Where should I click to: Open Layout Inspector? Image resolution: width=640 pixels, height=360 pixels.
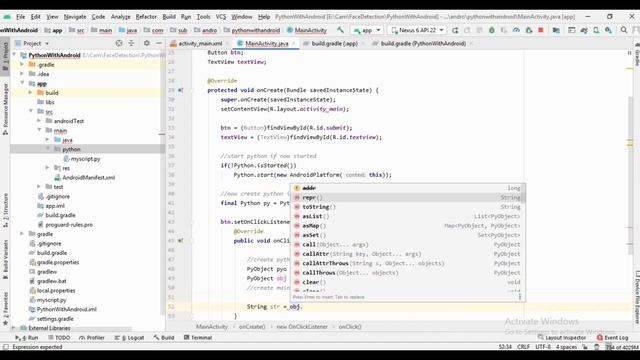coord(562,338)
